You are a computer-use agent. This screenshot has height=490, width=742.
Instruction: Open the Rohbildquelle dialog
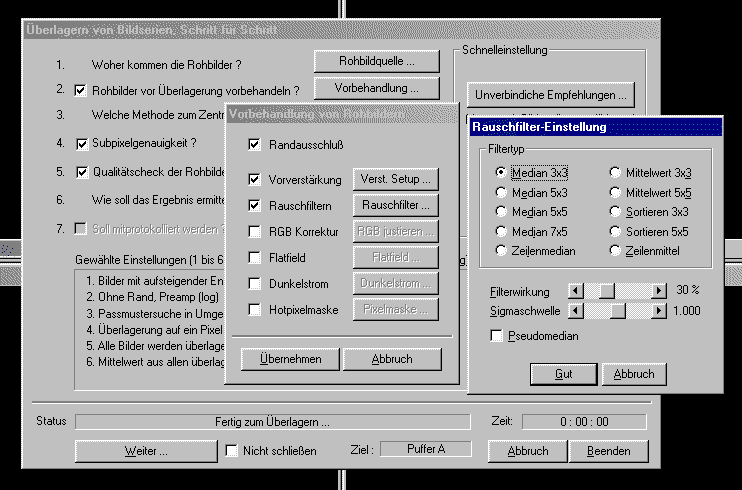[x=377, y=62]
